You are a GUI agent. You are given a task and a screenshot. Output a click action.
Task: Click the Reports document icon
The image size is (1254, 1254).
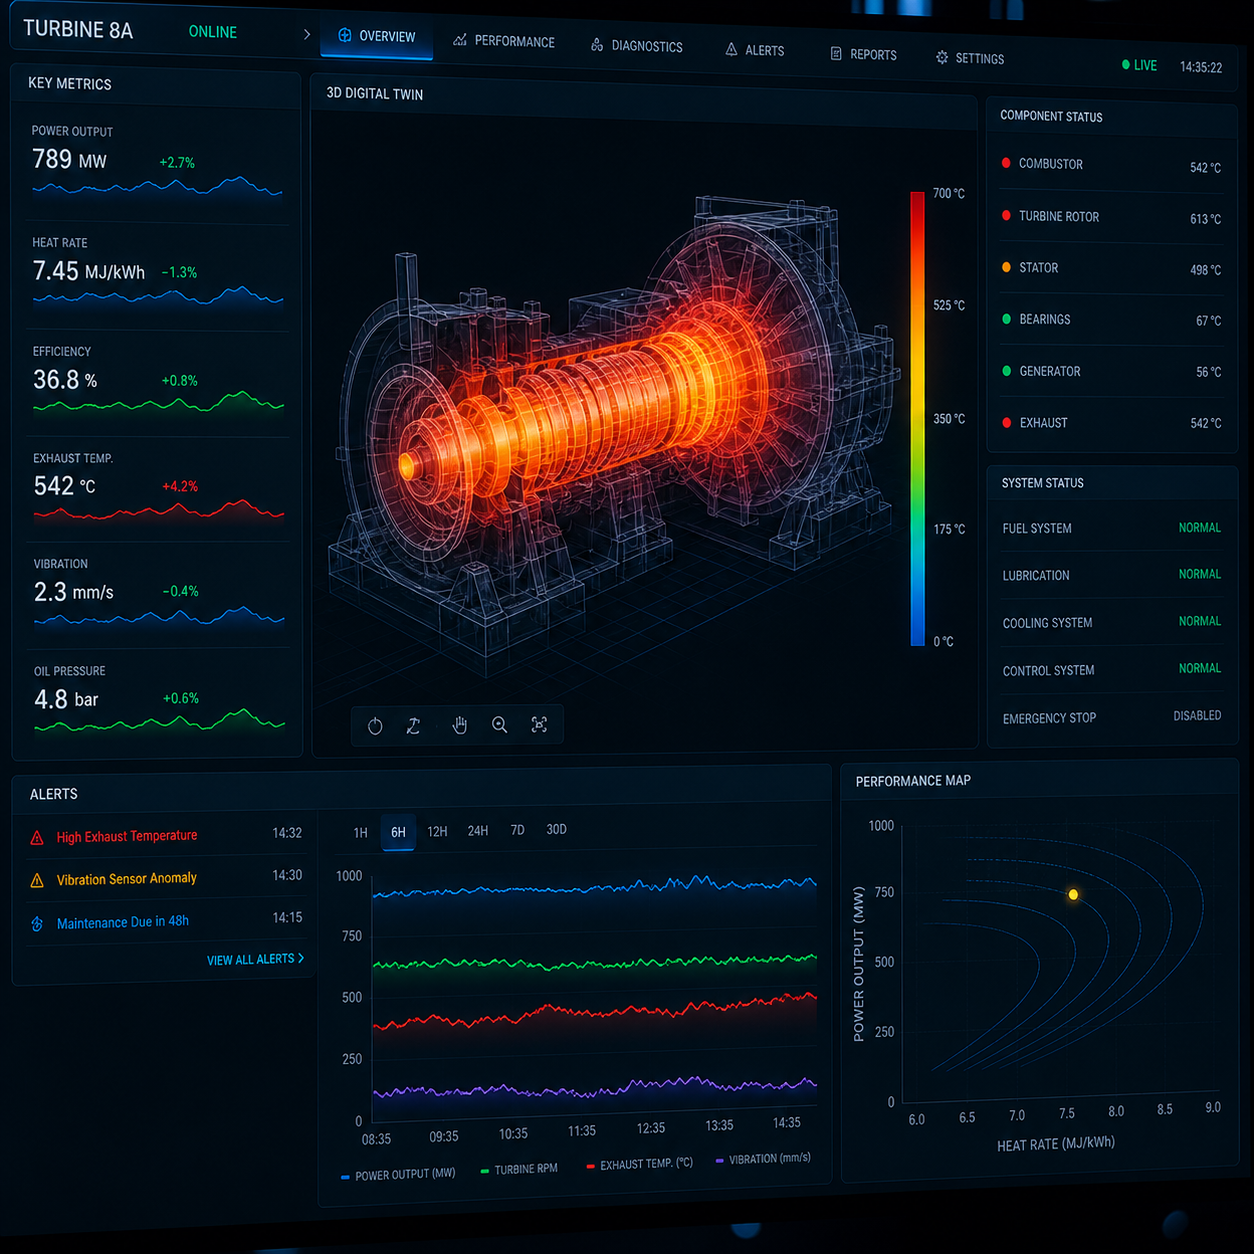pos(836,53)
